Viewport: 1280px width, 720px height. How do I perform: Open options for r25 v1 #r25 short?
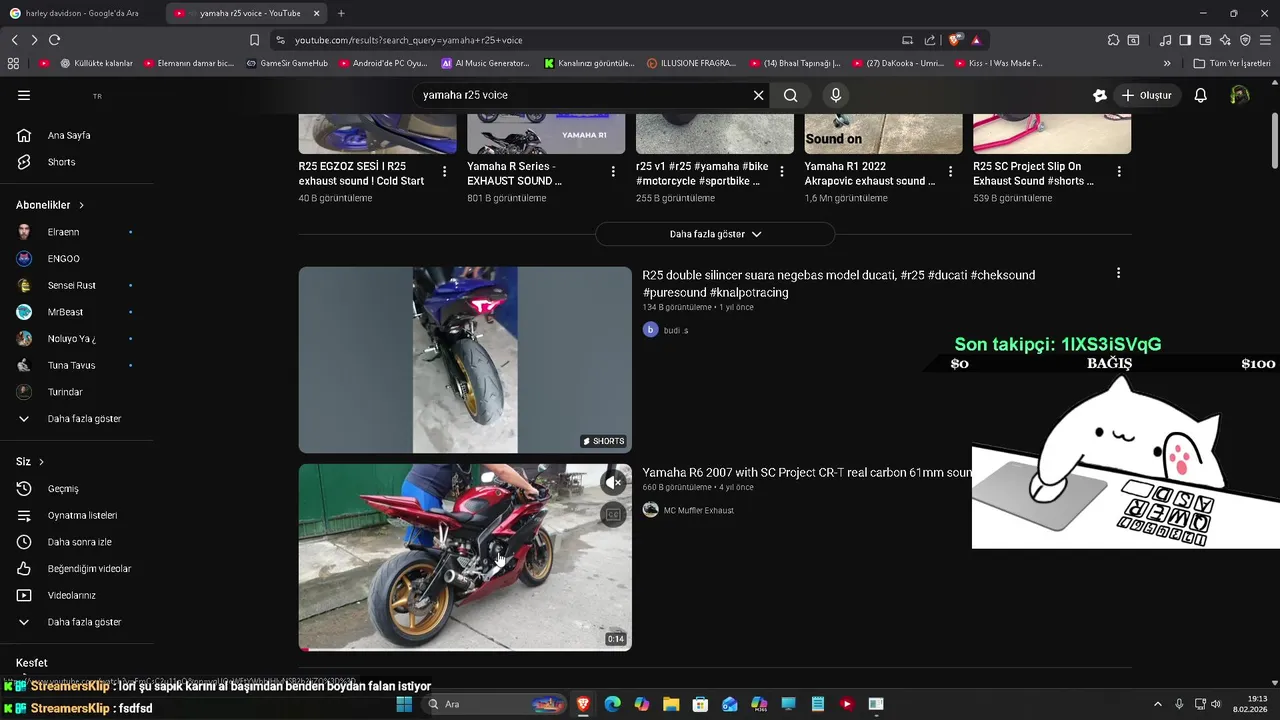(782, 172)
